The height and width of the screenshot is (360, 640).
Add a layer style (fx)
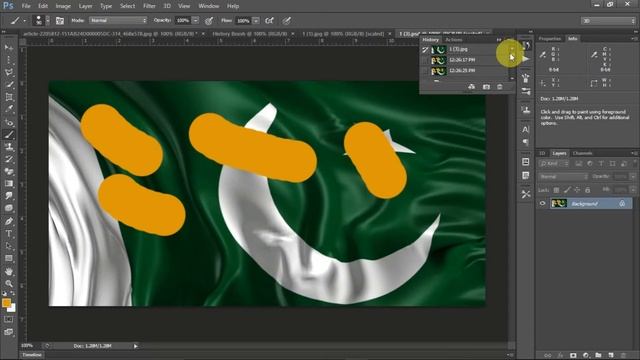[560, 356]
